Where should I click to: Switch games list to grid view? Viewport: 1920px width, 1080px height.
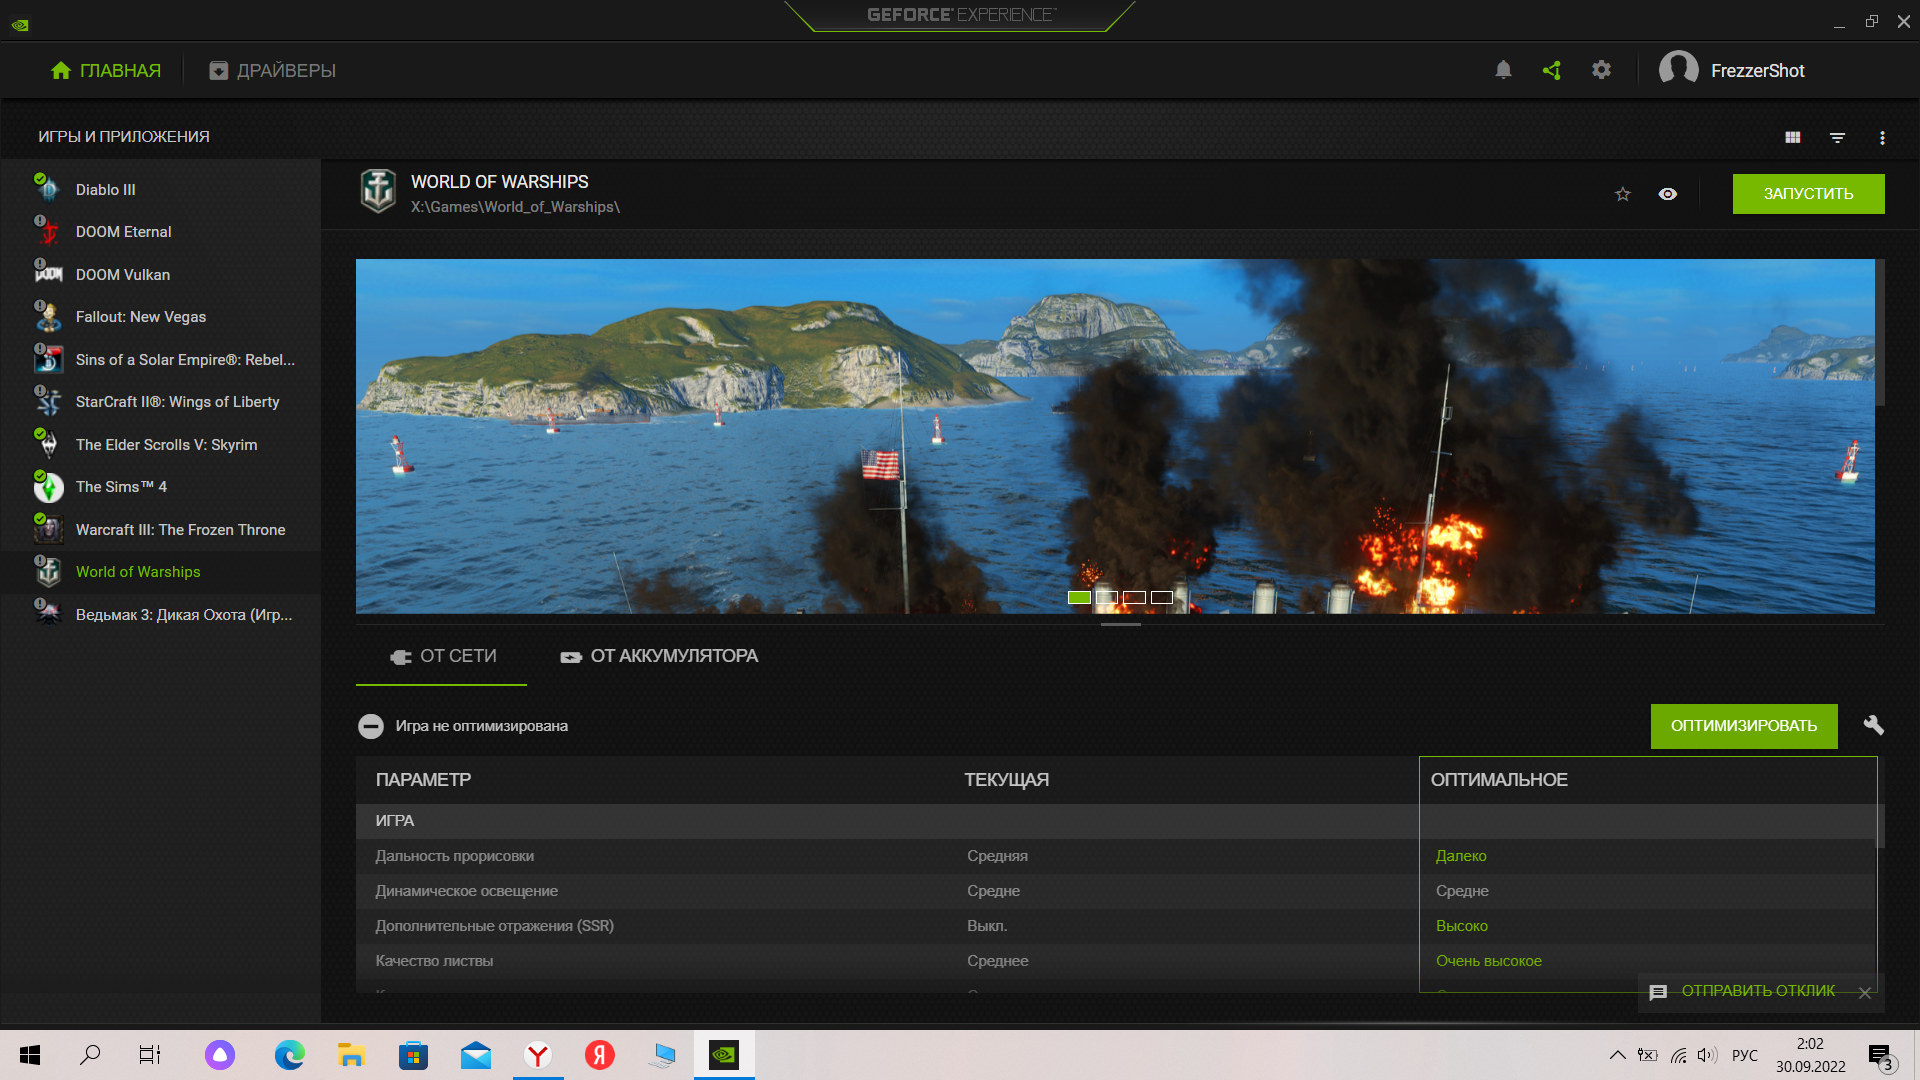(1793, 137)
